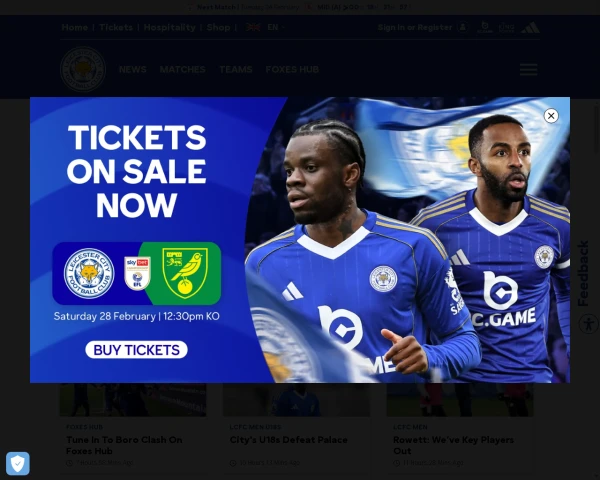Open the hamburger menu icon

pyautogui.click(x=528, y=70)
